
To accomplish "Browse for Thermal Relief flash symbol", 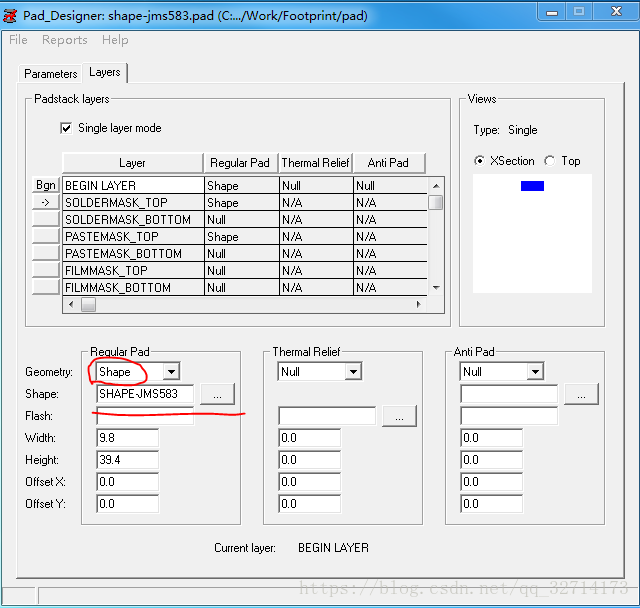I will click(x=399, y=416).
